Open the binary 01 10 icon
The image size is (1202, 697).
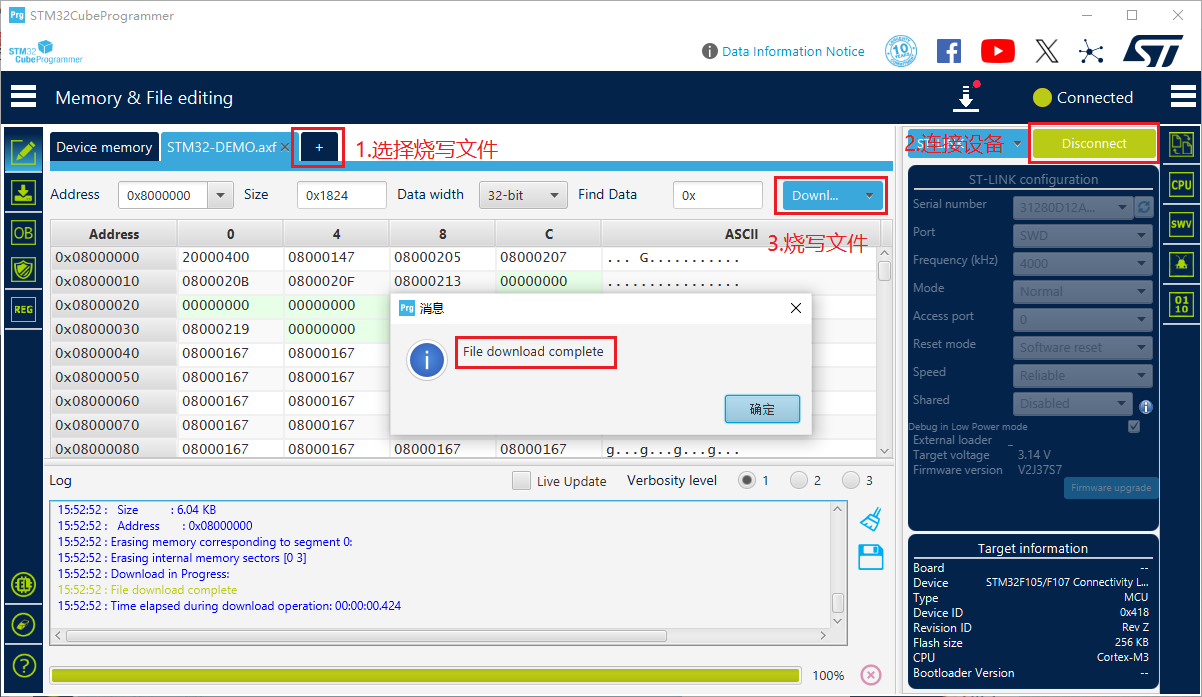(1181, 304)
